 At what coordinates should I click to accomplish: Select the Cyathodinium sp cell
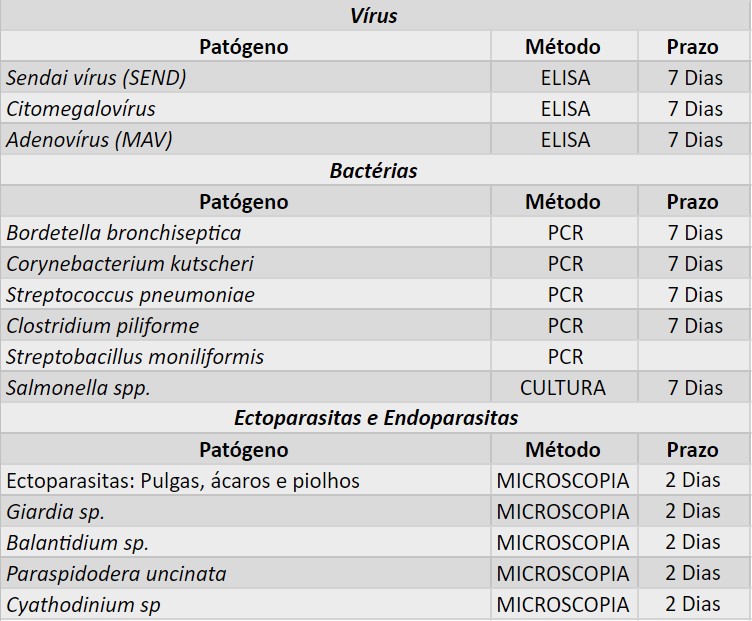pyautogui.click(x=83, y=605)
